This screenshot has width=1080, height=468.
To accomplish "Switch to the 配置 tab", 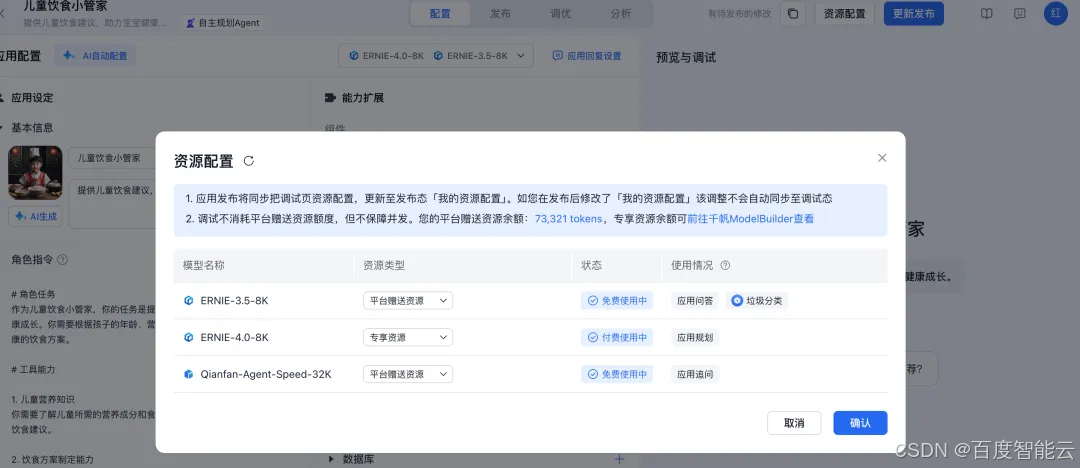I will (440, 14).
